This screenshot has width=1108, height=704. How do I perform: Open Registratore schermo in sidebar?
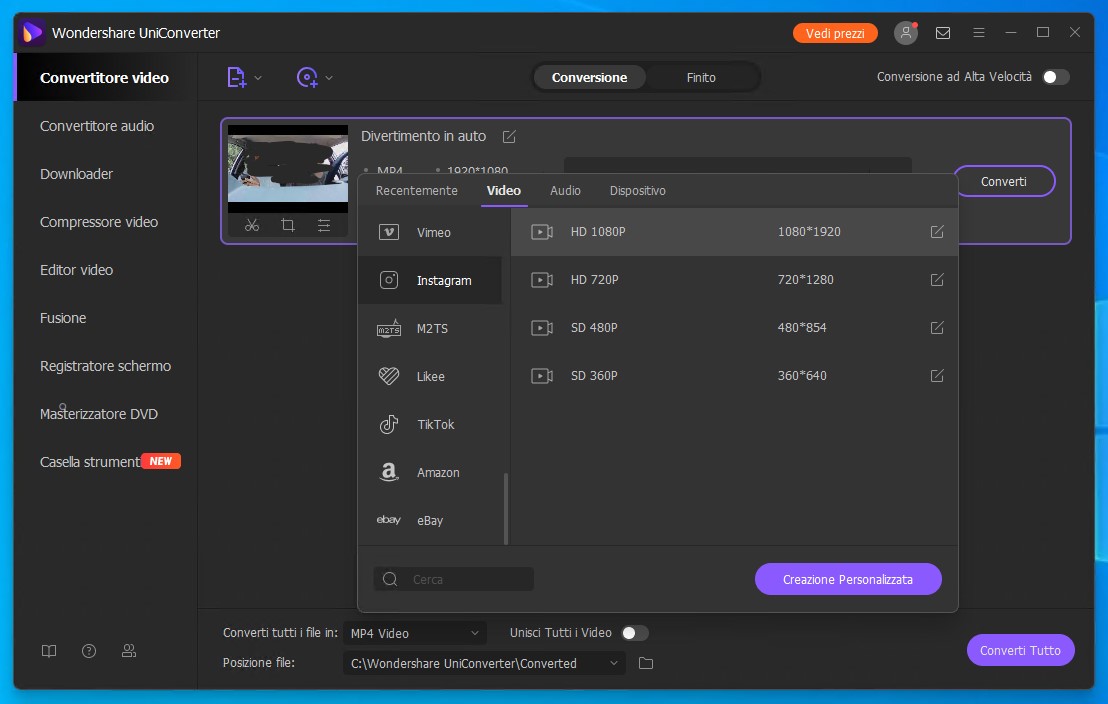[105, 366]
